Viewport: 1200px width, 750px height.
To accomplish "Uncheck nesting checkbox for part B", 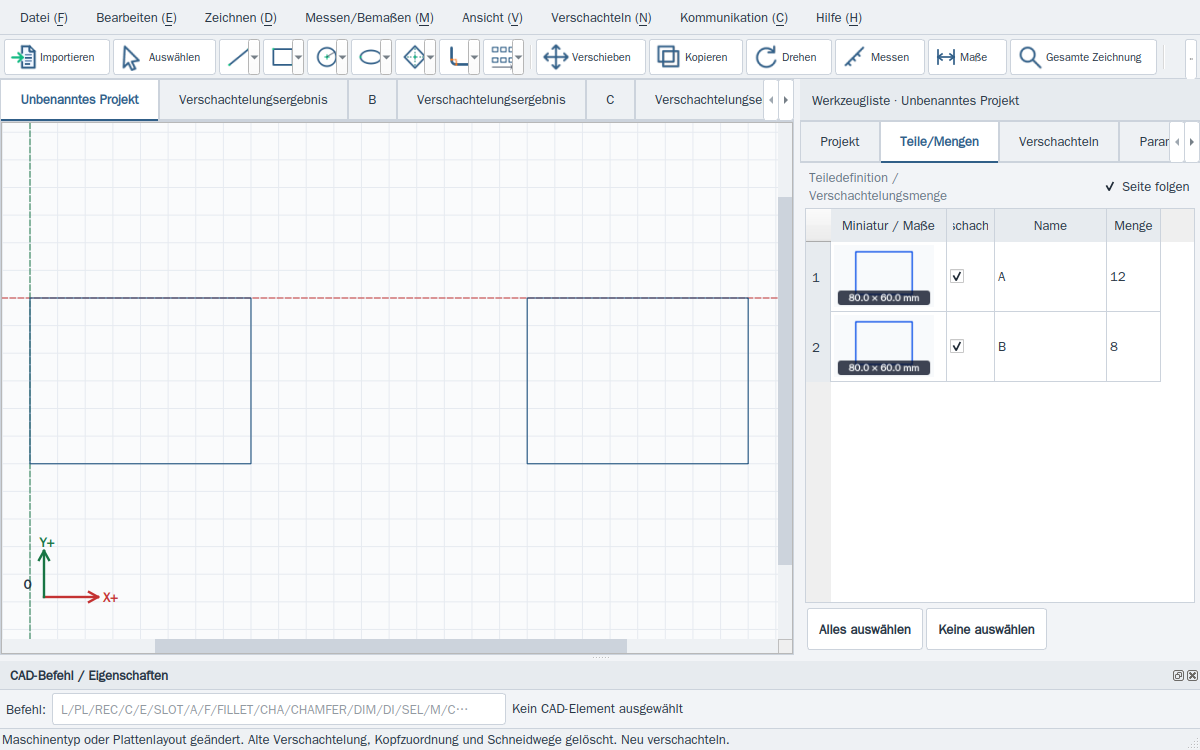I will click(957, 346).
